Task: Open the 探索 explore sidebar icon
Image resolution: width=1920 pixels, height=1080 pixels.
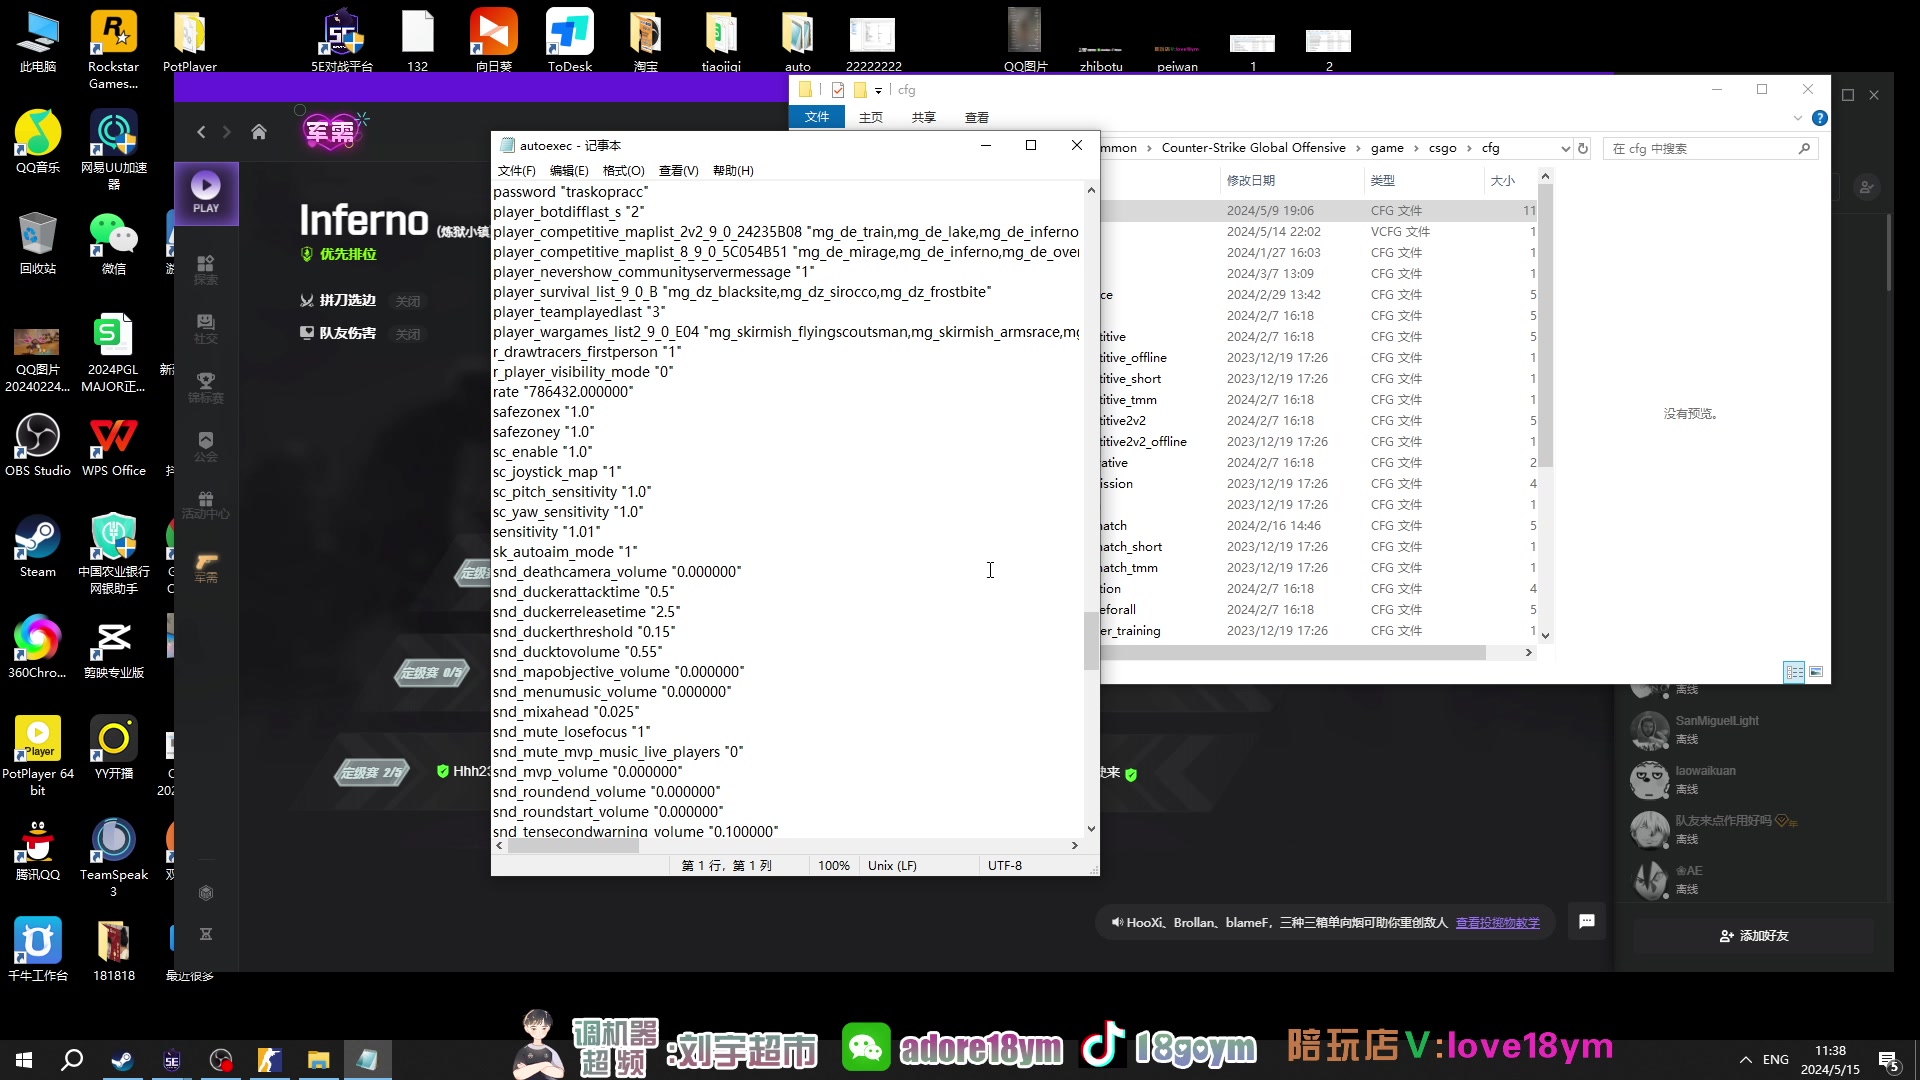Action: [206, 268]
